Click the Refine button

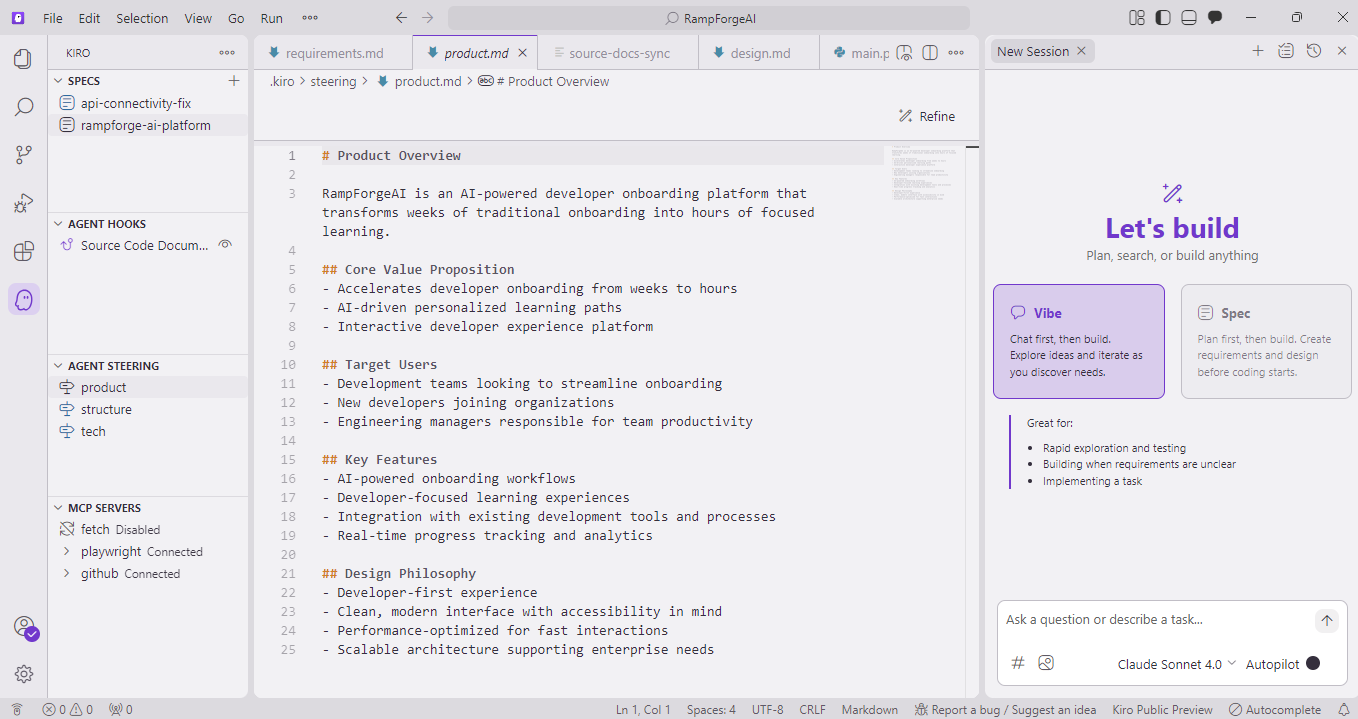(x=926, y=116)
